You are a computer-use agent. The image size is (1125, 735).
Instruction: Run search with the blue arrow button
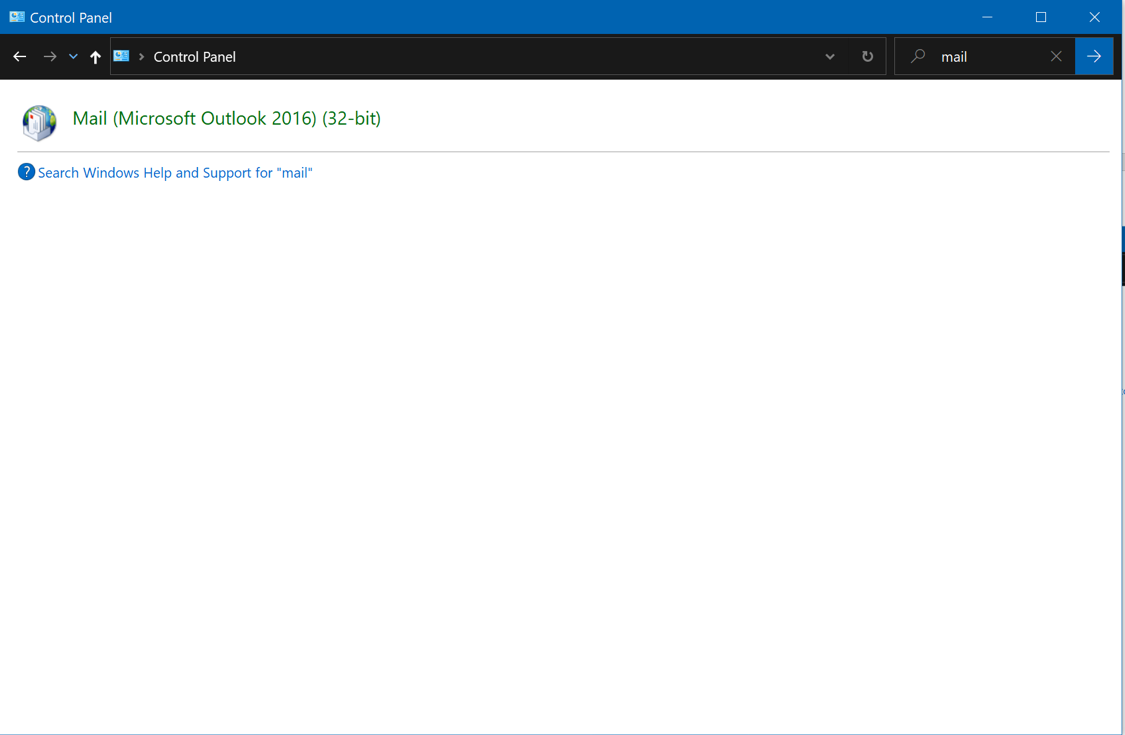tap(1094, 56)
